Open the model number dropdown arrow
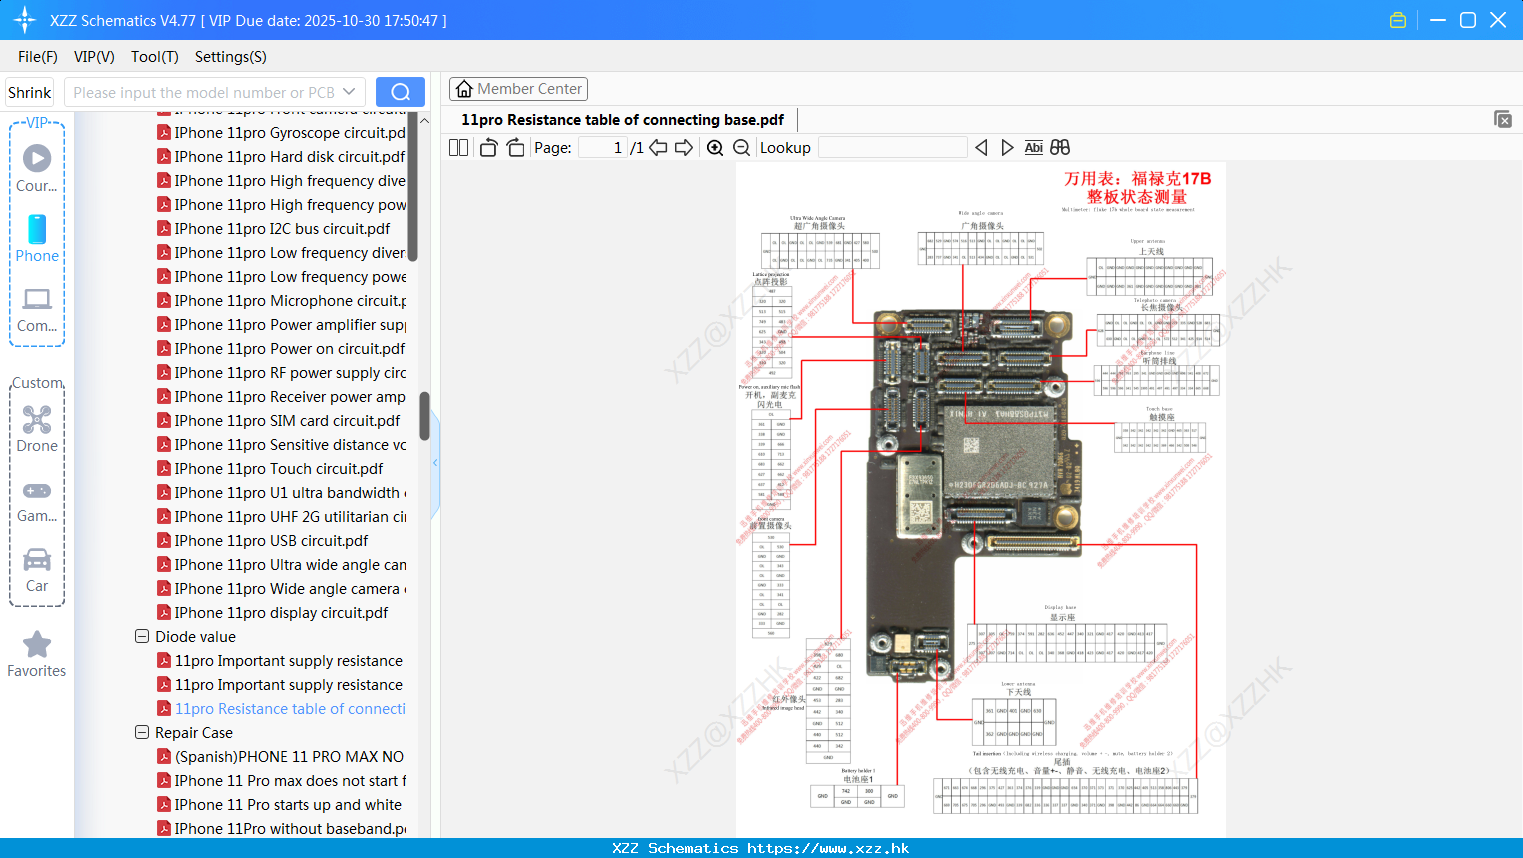Screen dimensions: 1523x858 click(349, 92)
